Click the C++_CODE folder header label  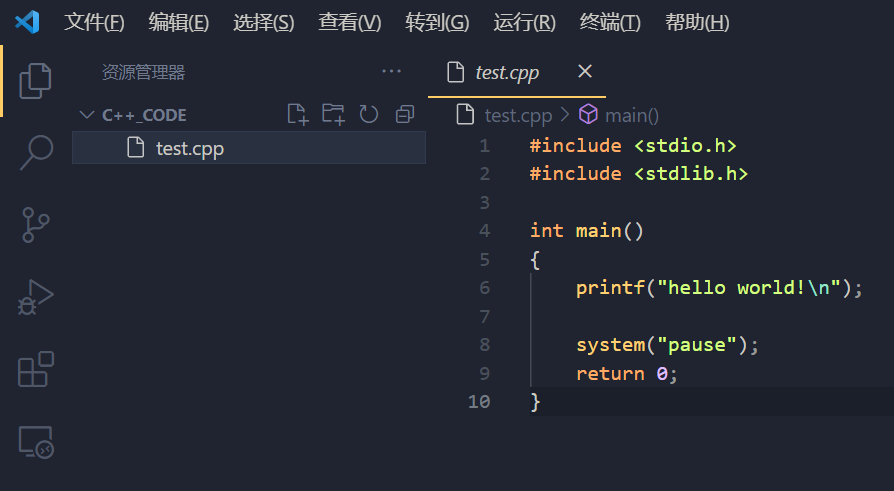pos(144,115)
